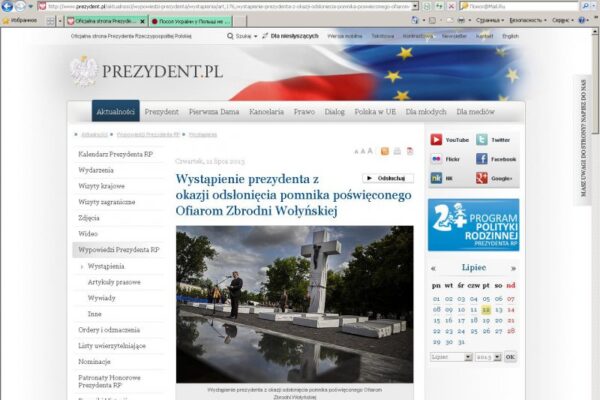Click the red stop loading X icon
Viewport: 600px width, 400px height.
pyautogui.click(x=451, y=6)
